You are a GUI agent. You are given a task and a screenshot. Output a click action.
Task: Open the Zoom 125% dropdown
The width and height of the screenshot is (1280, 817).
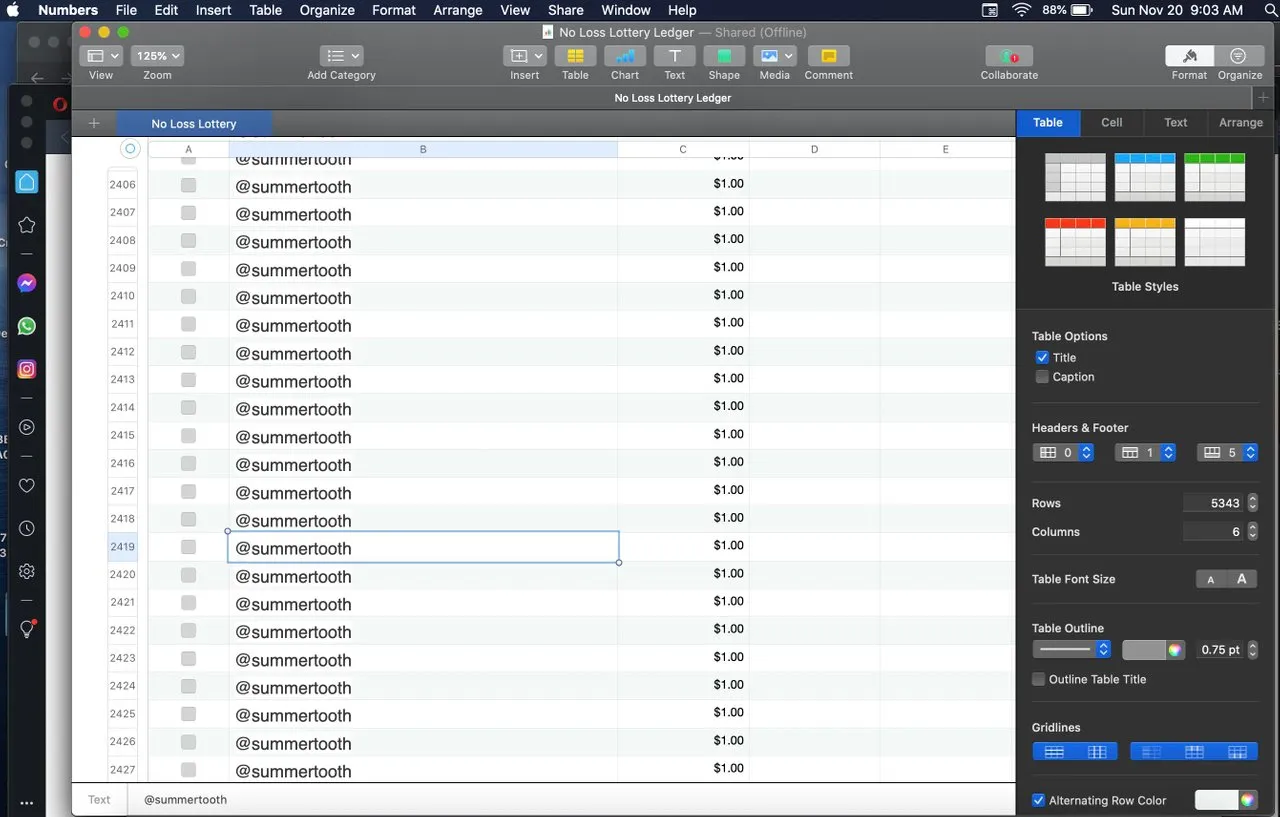coord(158,56)
